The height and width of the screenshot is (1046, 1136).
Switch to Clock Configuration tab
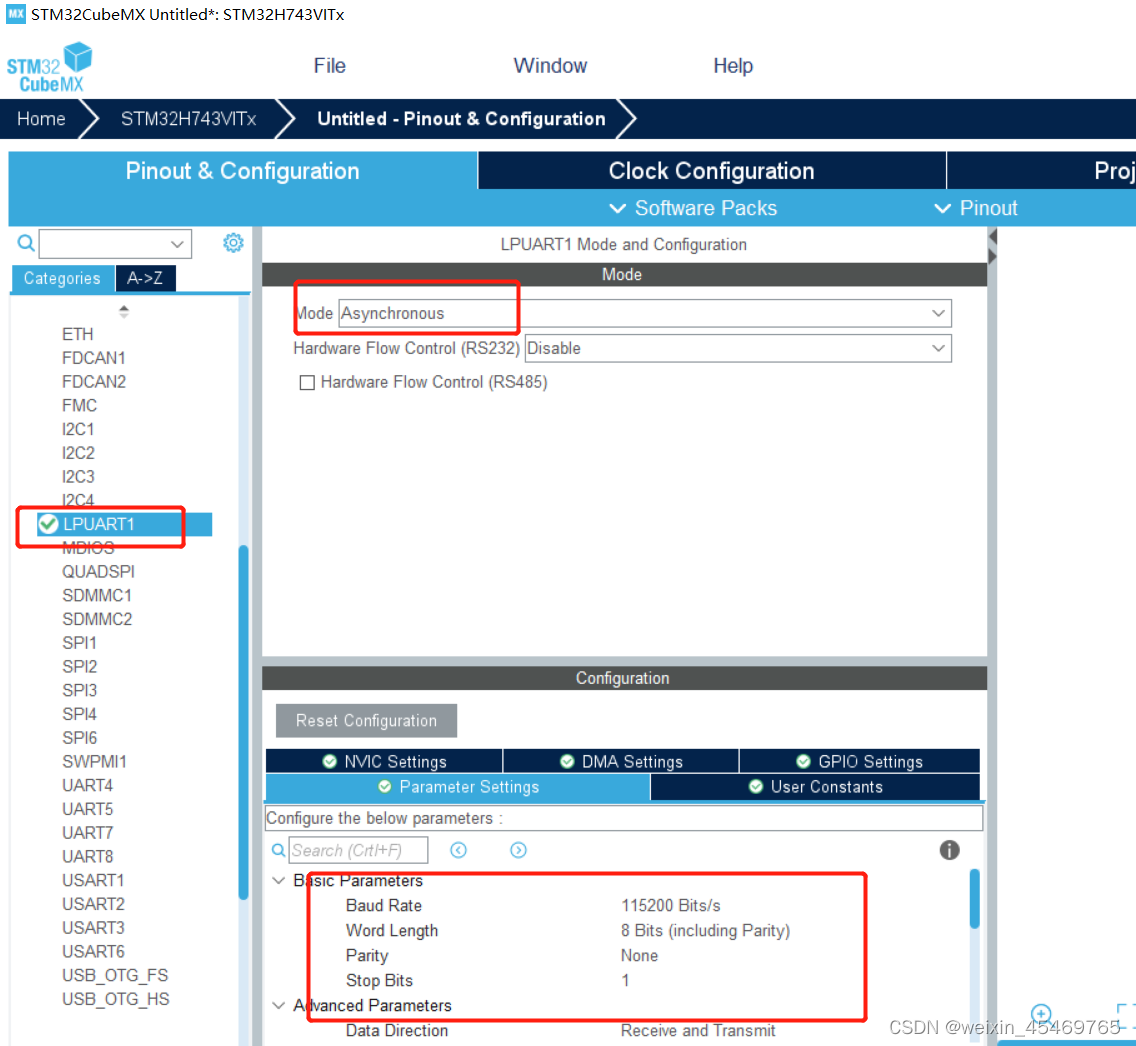point(711,171)
